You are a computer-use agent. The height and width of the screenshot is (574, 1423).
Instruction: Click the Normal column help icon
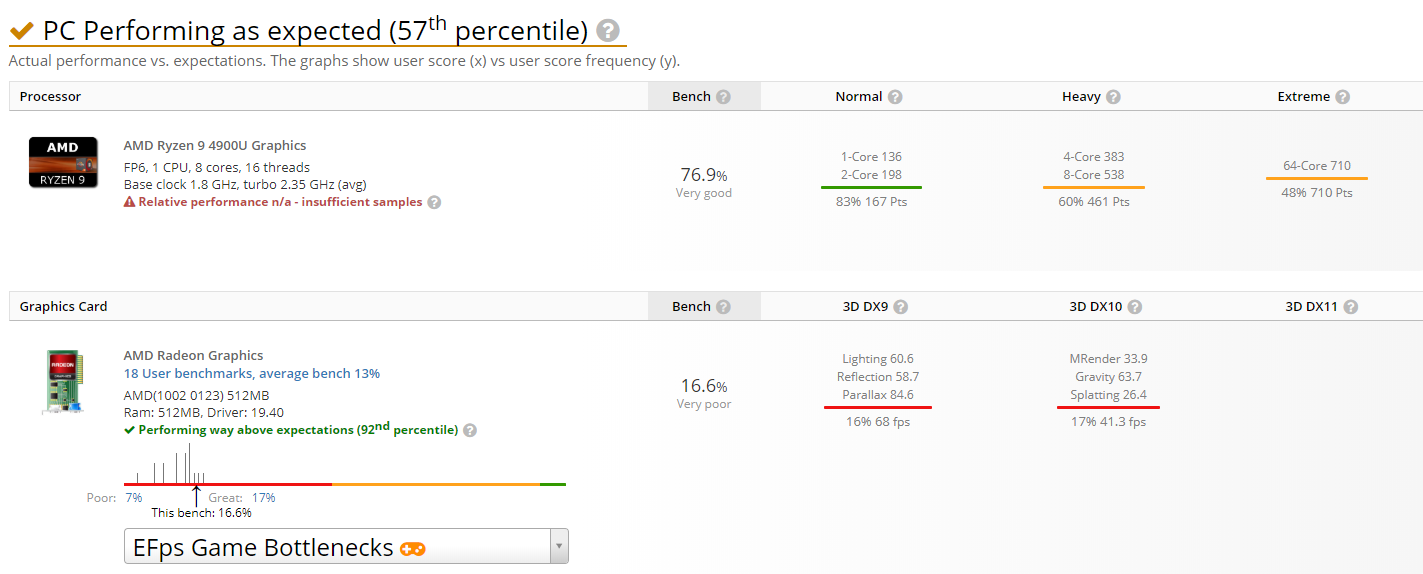pyautogui.click(x=895, y=97)
